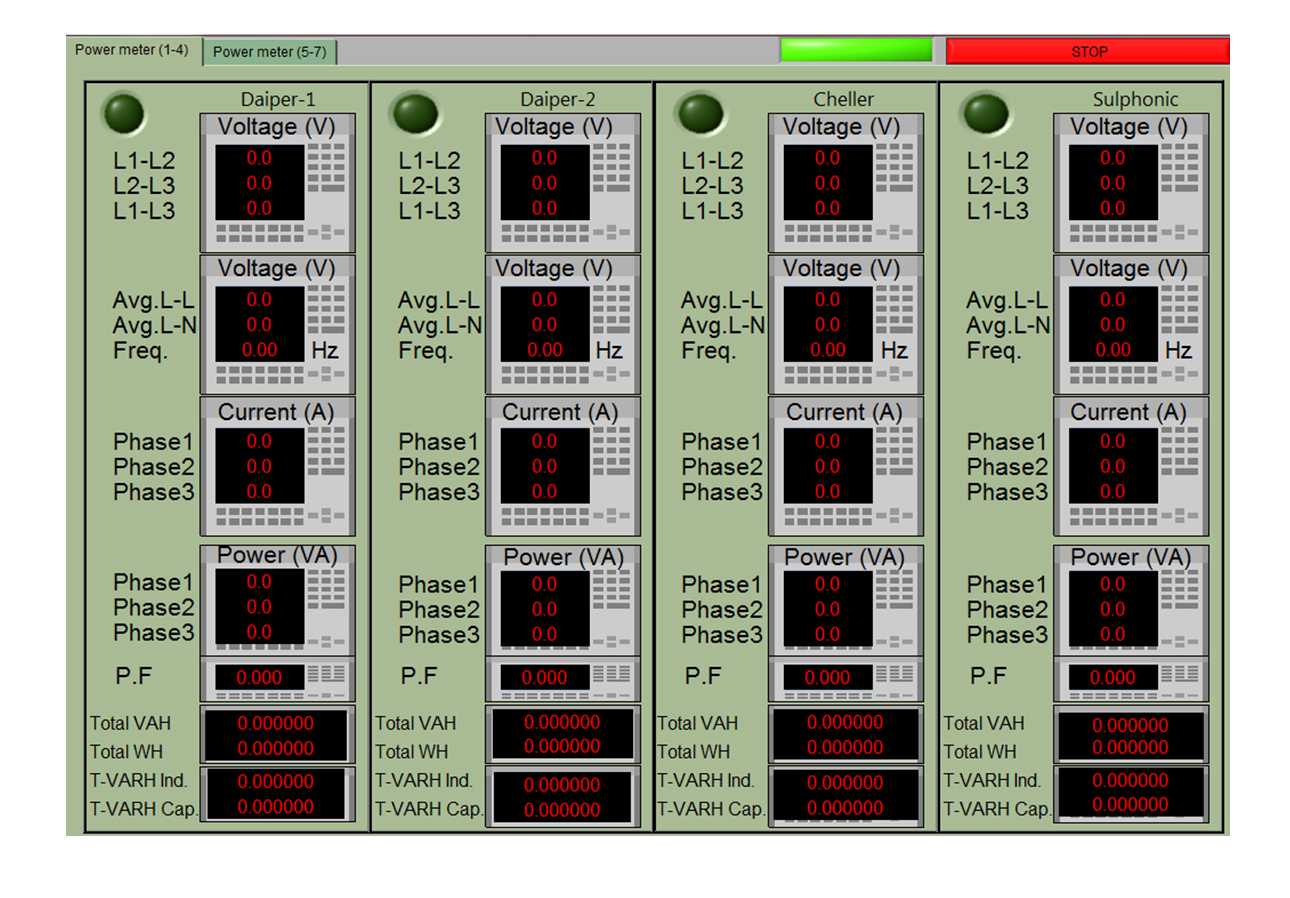Click the Current (A) header in Cheller panel
The width and height of the screenshot is (1290, 898).
point(844,412)
